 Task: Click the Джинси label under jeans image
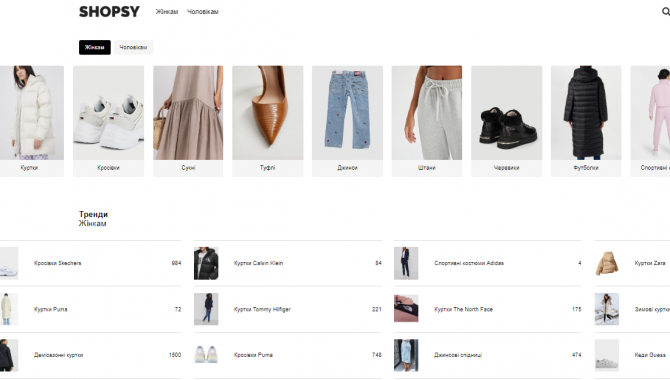[x=347, y=168]
